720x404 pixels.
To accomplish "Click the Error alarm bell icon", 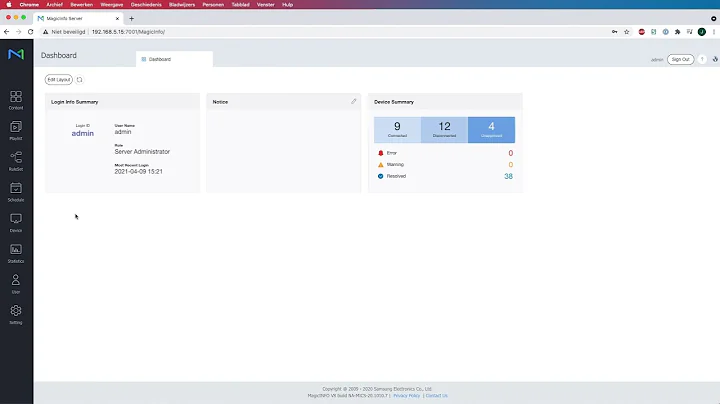I will pyautogui.click(x=380, y=153).
